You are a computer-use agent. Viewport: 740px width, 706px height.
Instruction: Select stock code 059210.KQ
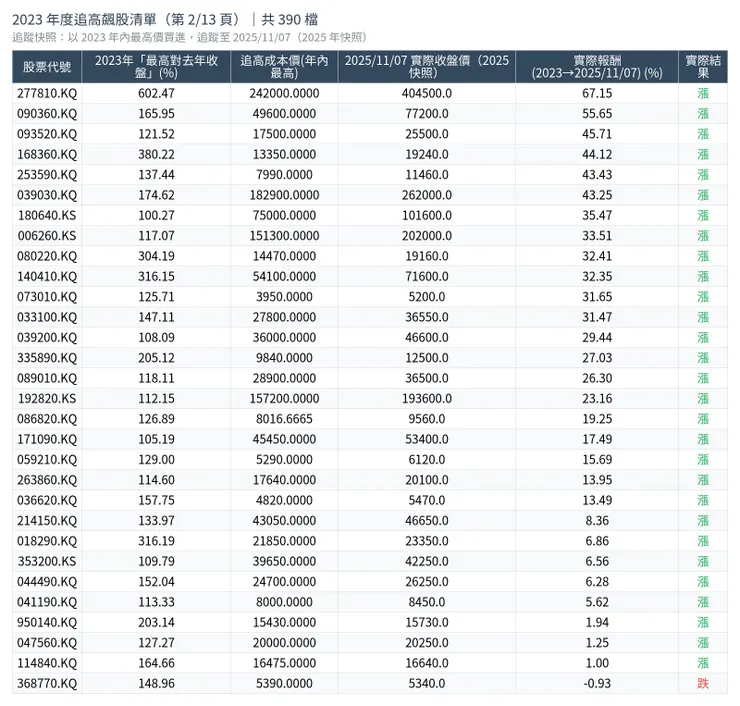(47, 460)
